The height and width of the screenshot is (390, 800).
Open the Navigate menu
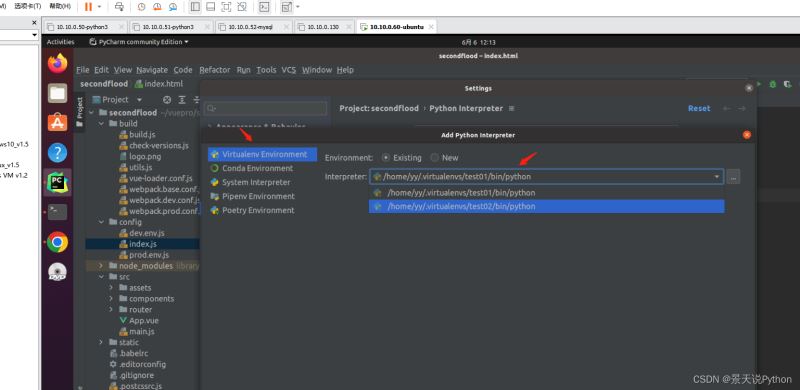pyautogui.click(x=152, y=70)
